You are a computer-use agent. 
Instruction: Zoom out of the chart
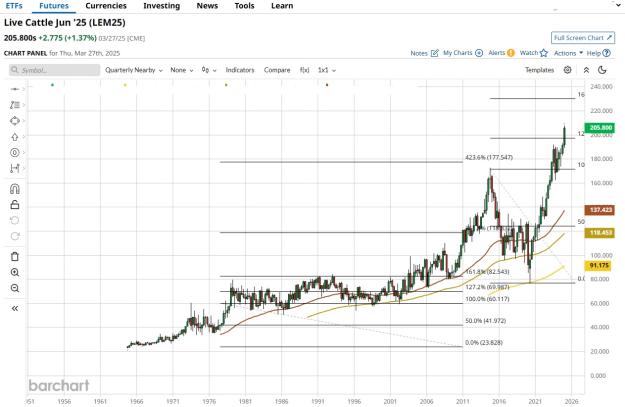(x=15, y=288)
